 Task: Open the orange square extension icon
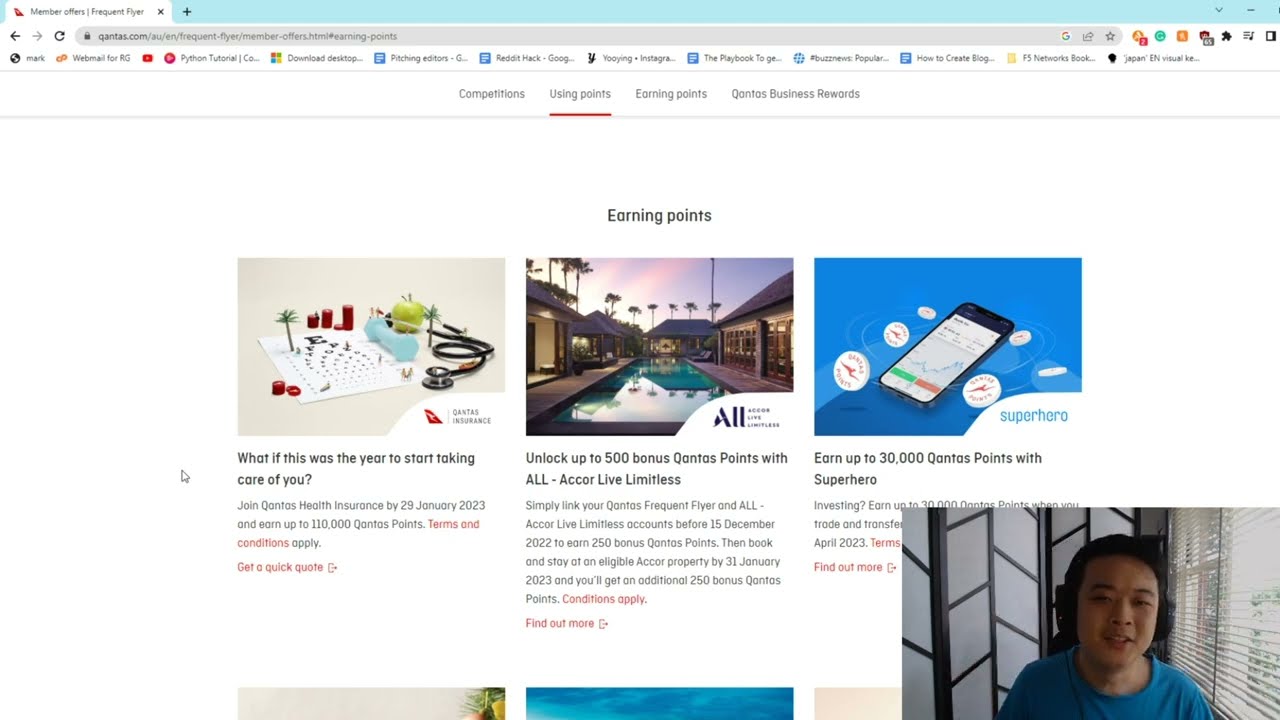click(x=1182, y=36)
